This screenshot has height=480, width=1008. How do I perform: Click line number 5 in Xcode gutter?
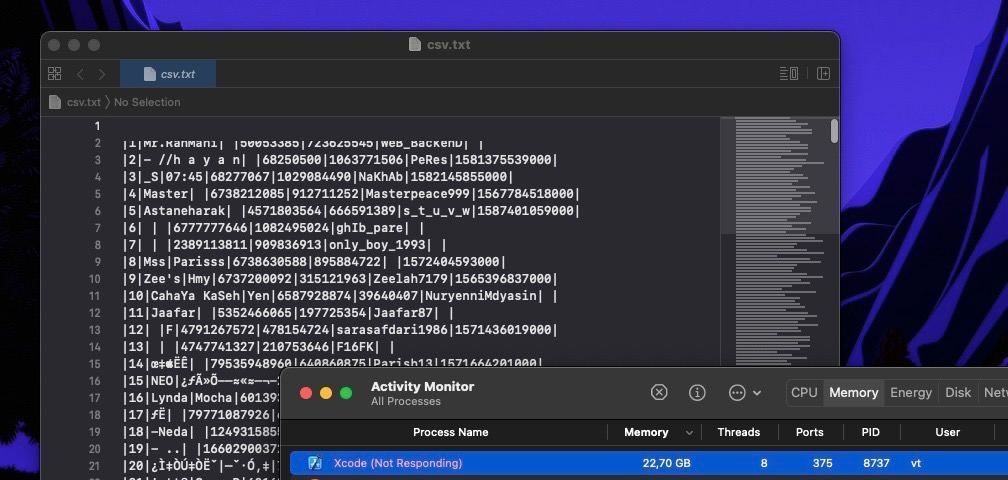(98, 194)
